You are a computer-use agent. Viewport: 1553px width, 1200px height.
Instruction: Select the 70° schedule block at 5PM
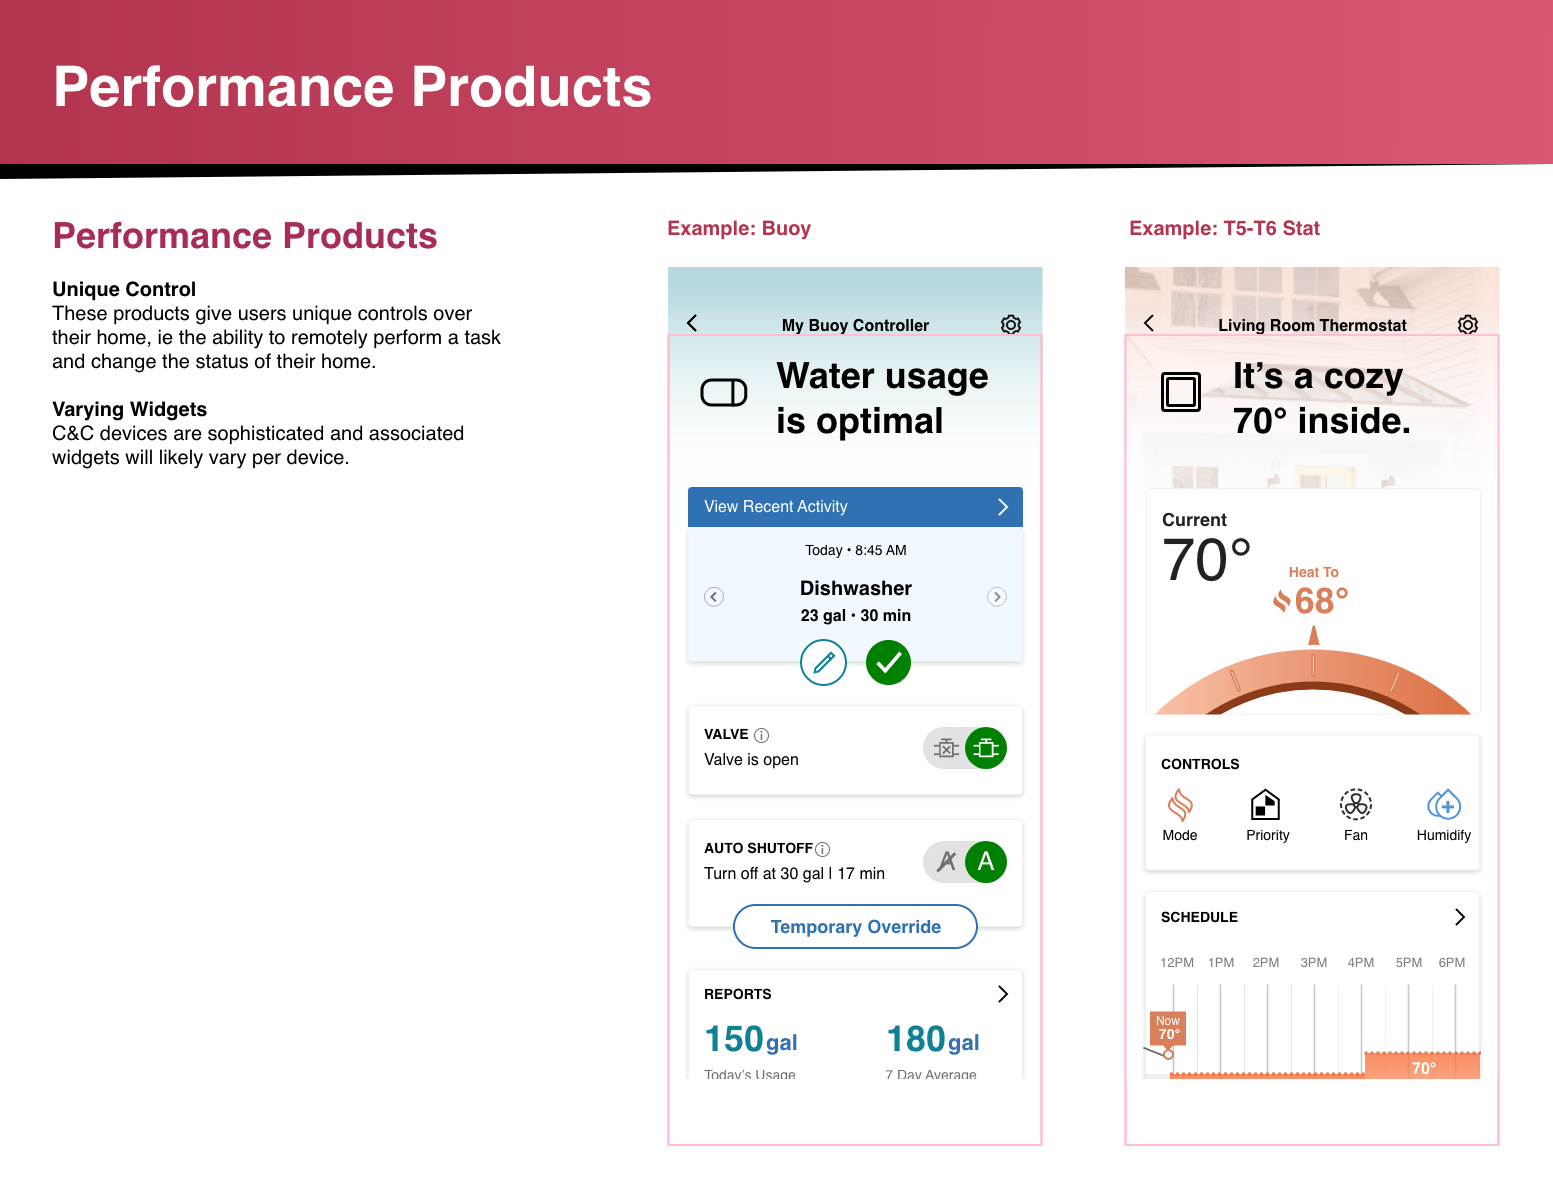pos(1422,1066)
